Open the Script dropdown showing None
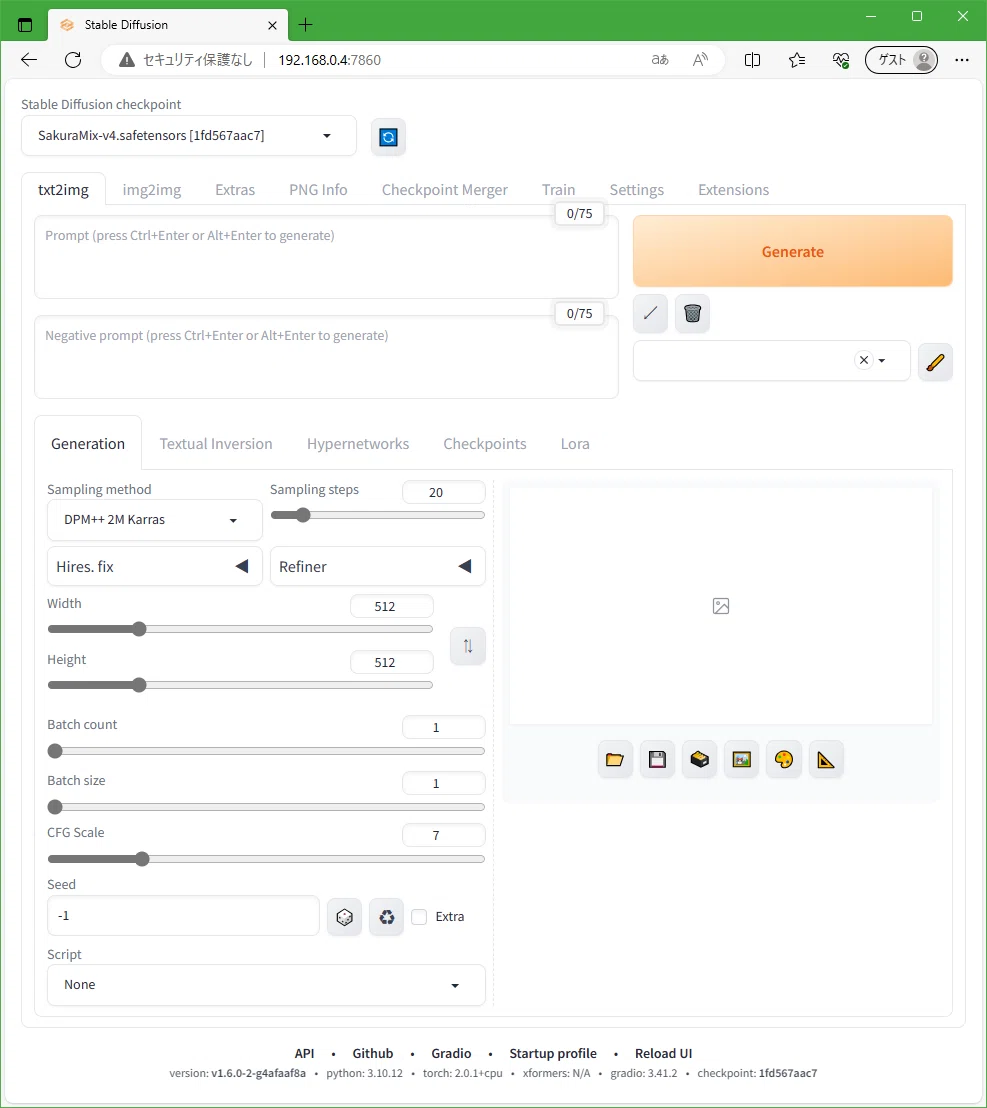This screenshot has height=1108, width=987. coord(266,985)
